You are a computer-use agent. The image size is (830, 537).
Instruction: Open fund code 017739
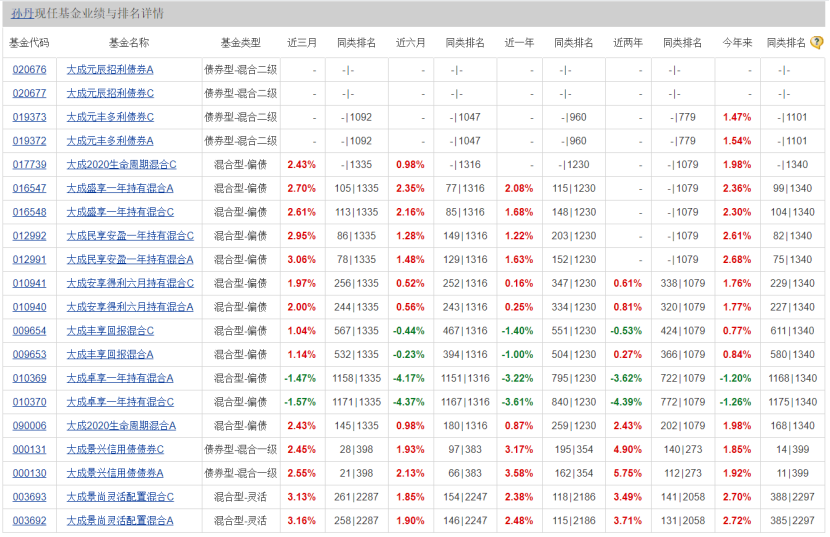(x=30, y=165)
